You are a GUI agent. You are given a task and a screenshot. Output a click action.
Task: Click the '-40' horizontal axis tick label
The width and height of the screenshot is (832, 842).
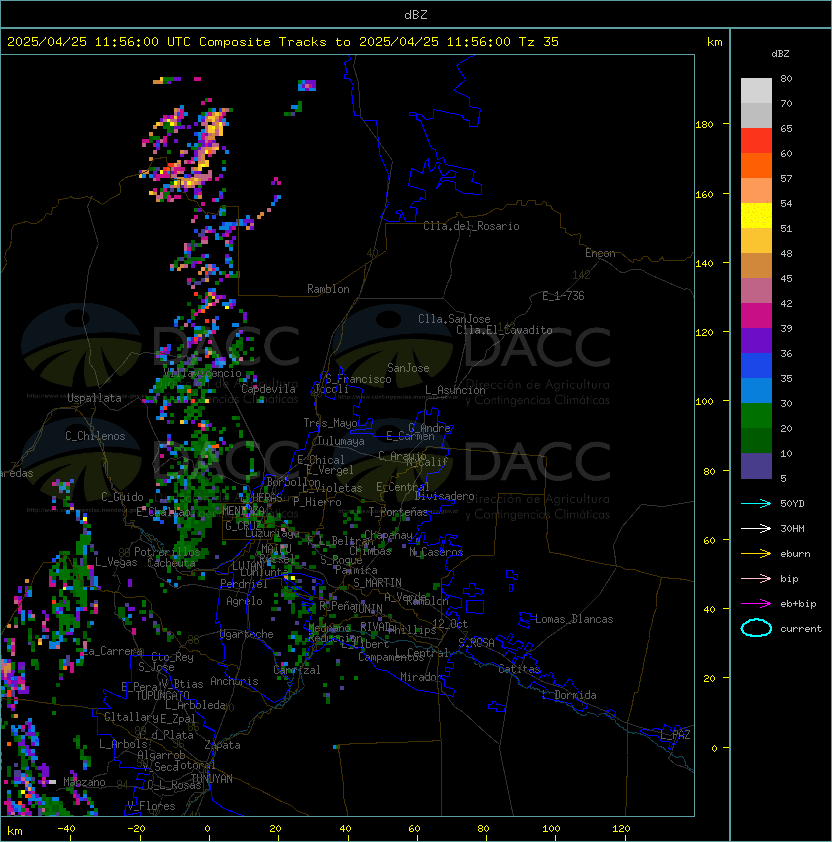(x=66, y=829)
